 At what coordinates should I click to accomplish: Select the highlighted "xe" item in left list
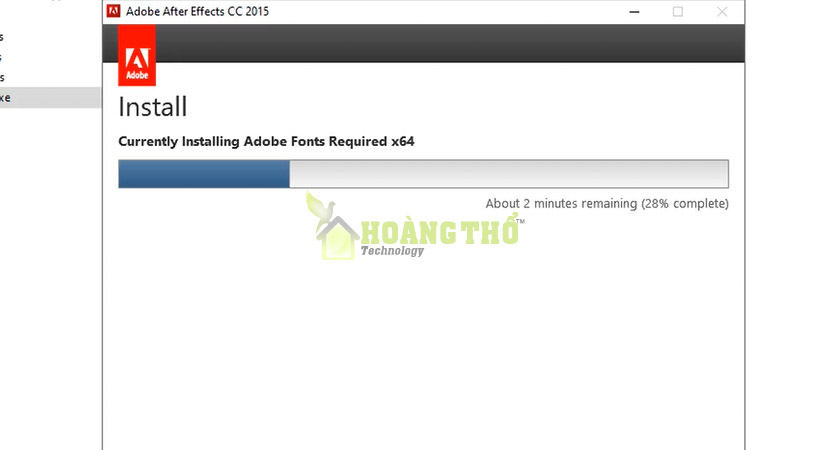(50, 98)
